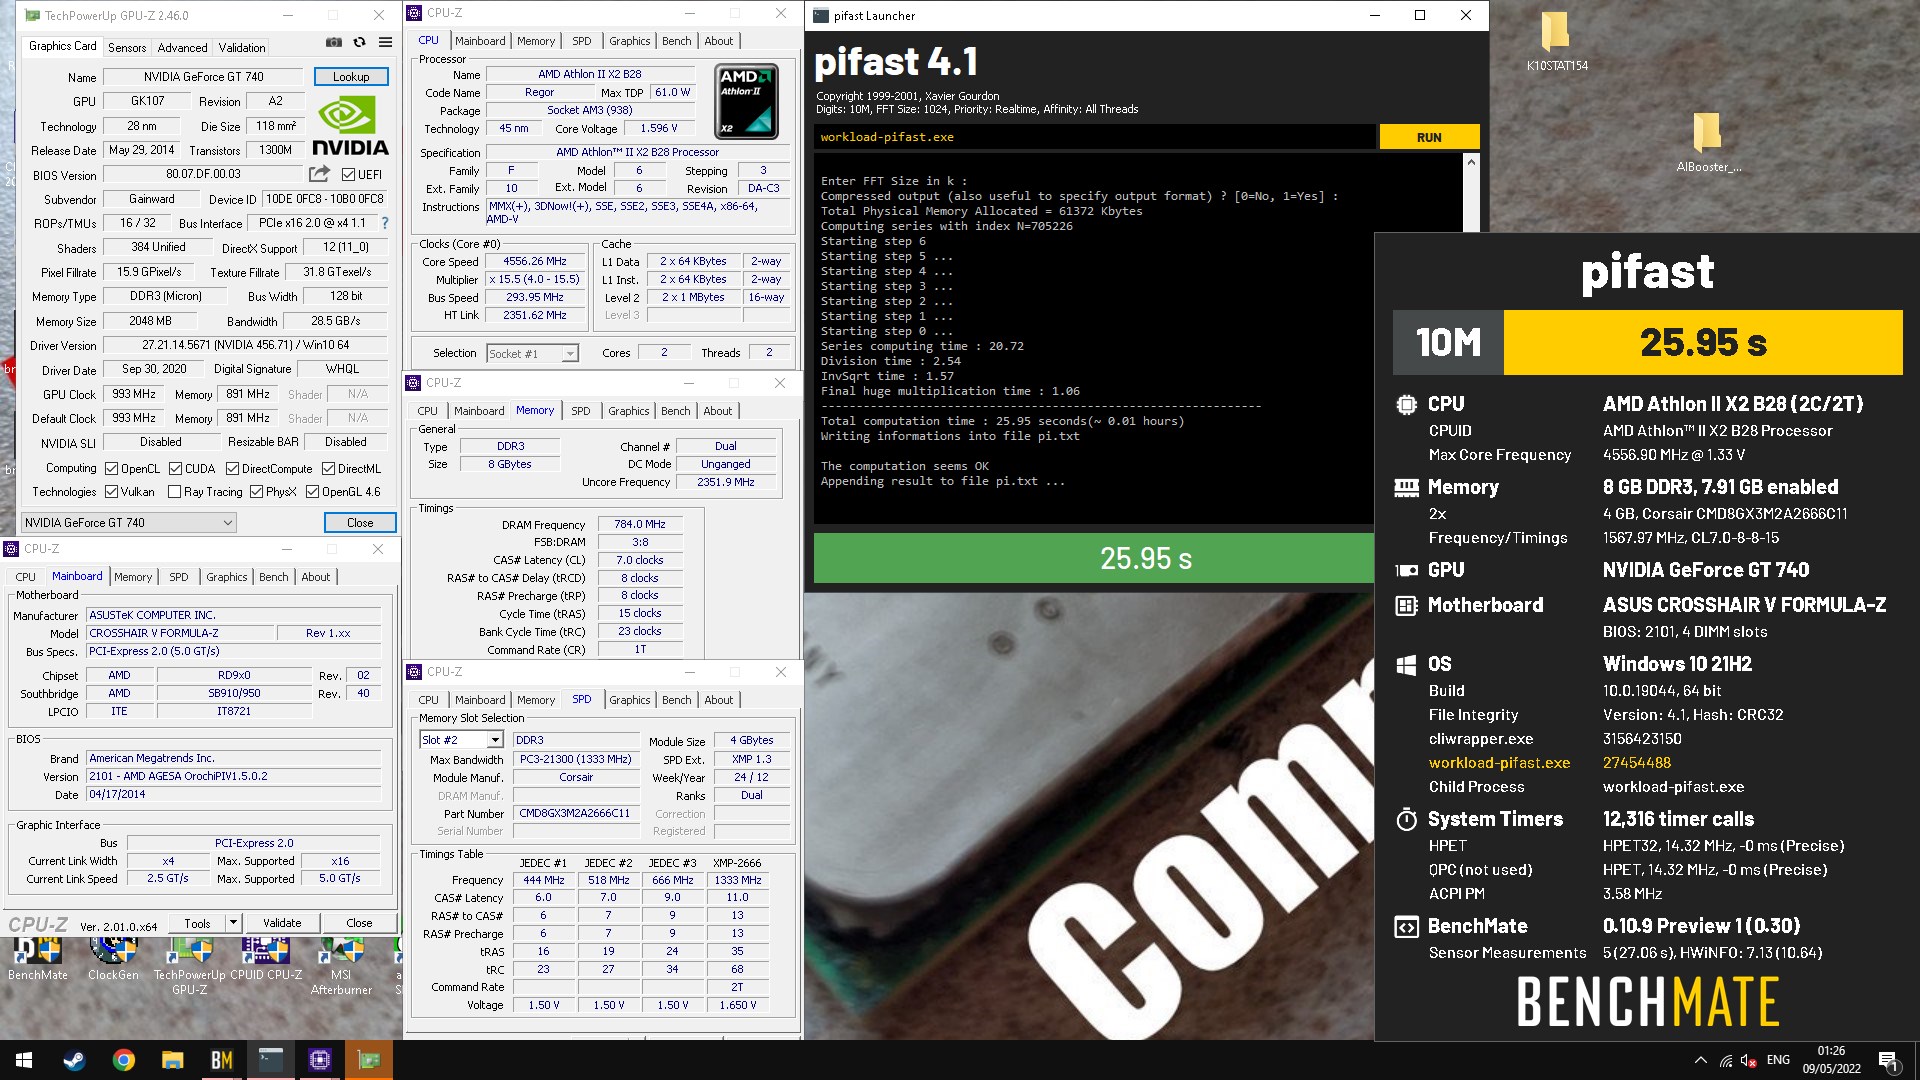Refresh GPU-Z readings with the refresh icon
Screen dimensions: 1920x1080
[359, 42]
